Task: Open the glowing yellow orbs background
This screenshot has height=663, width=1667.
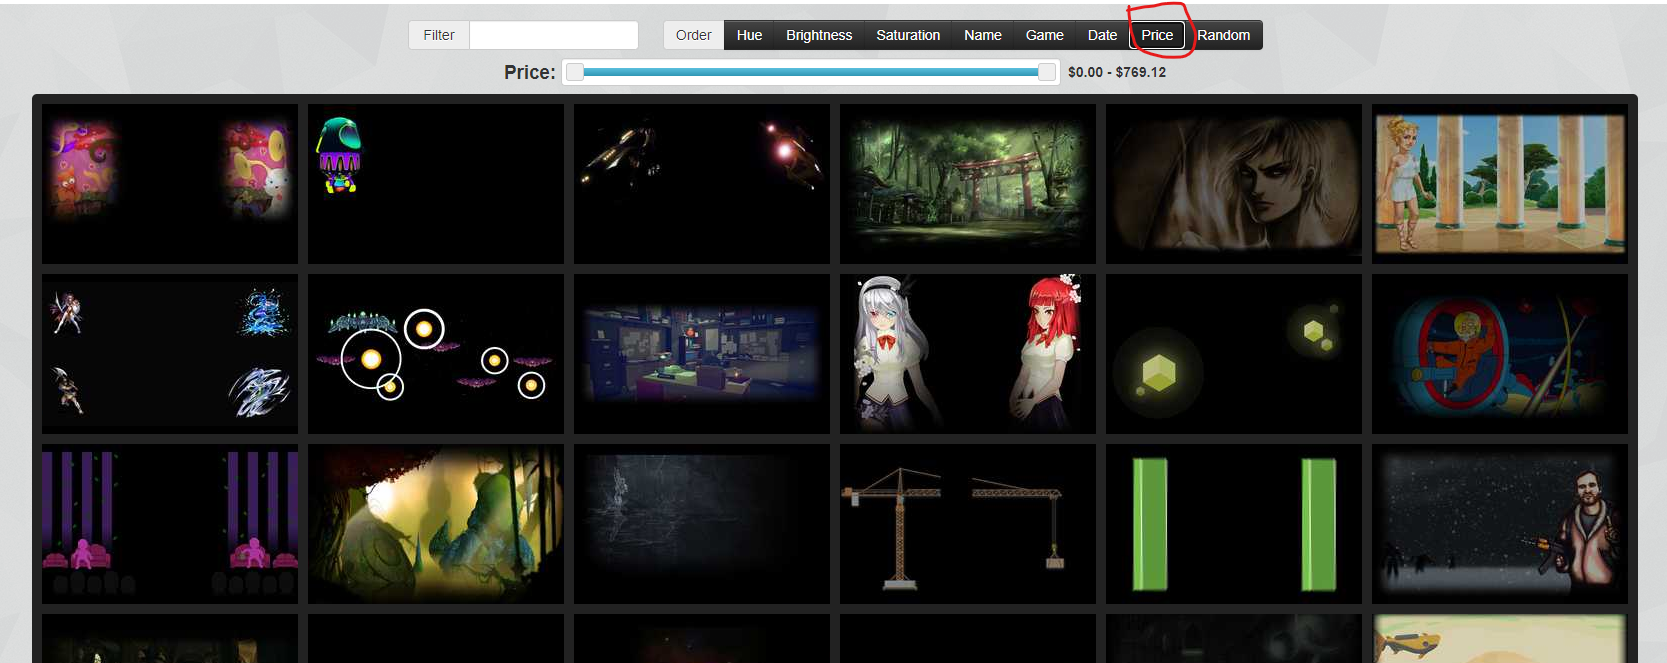Action: (436, 354)
